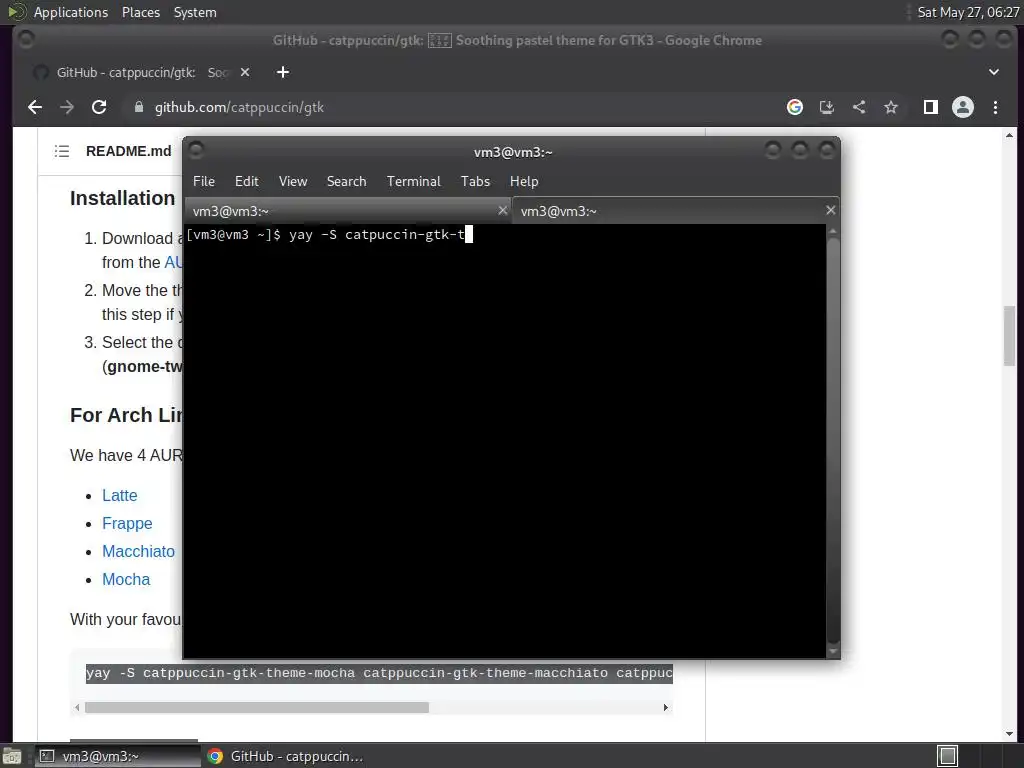Image resolution: width=1024 pixels, height=768 pixels.
Task: Open the README outline list icon
Action: click(x=62, y=152)
